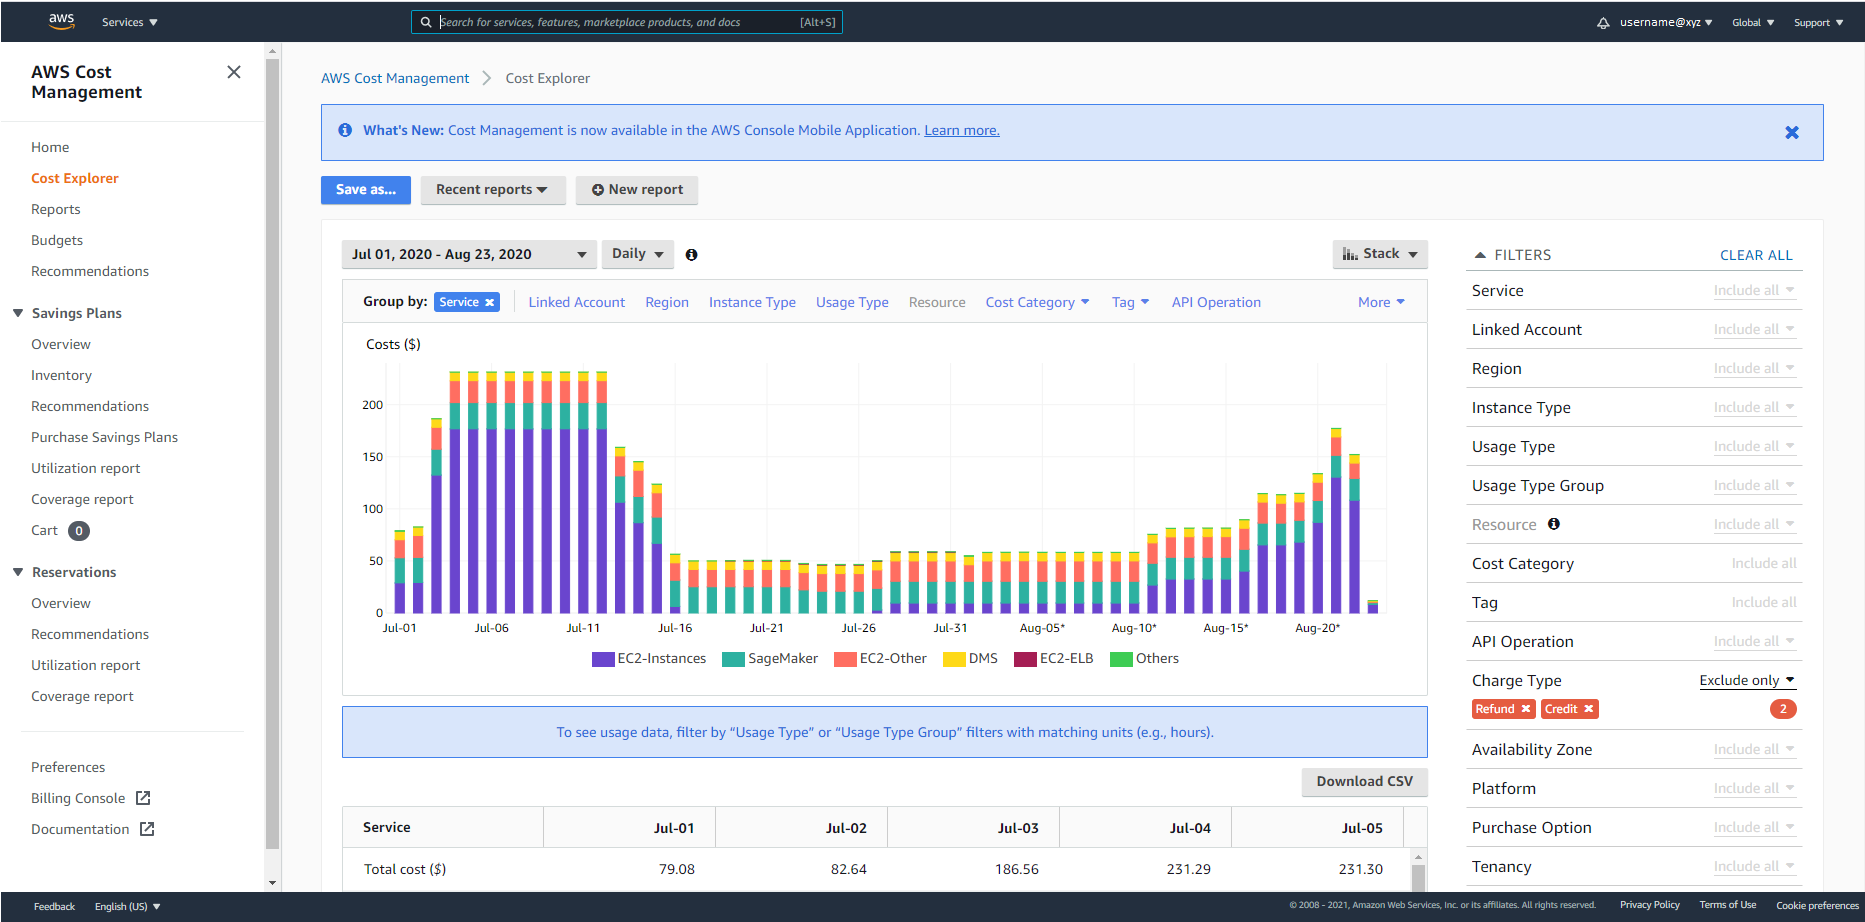Image resolution: width=1865 pixels, height=922 pixels.
Task: Open Charge Type Exclude only dropdown
Action: pos(1747,680)
